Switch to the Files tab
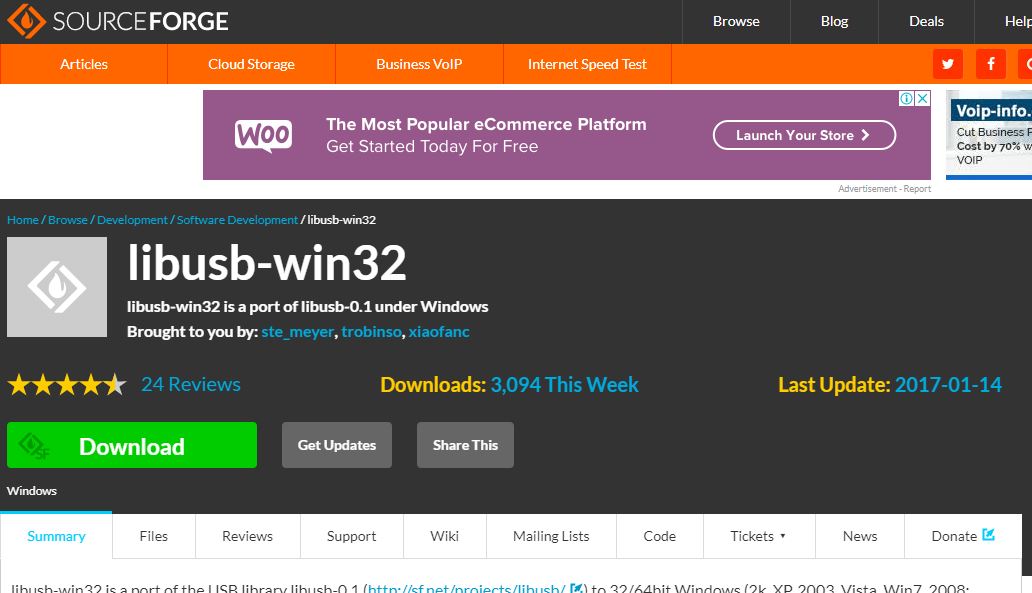 point(154,536)
